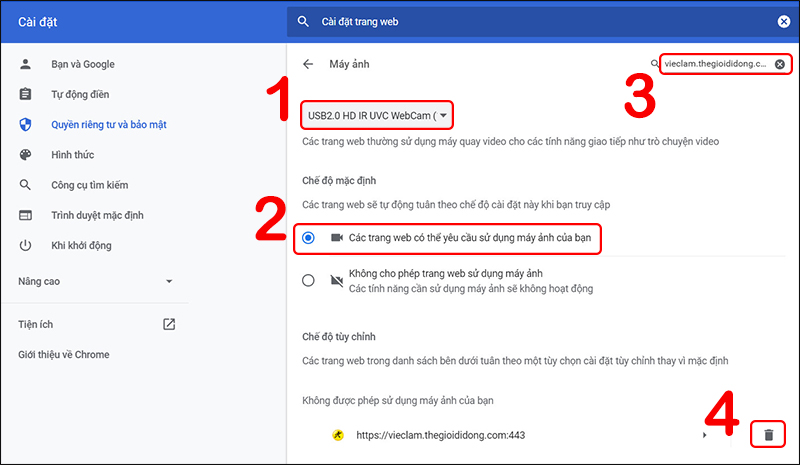
Task: Click 'Không được phép sử dụng máy ảnh của bạn' label
Action: (398, 401)
